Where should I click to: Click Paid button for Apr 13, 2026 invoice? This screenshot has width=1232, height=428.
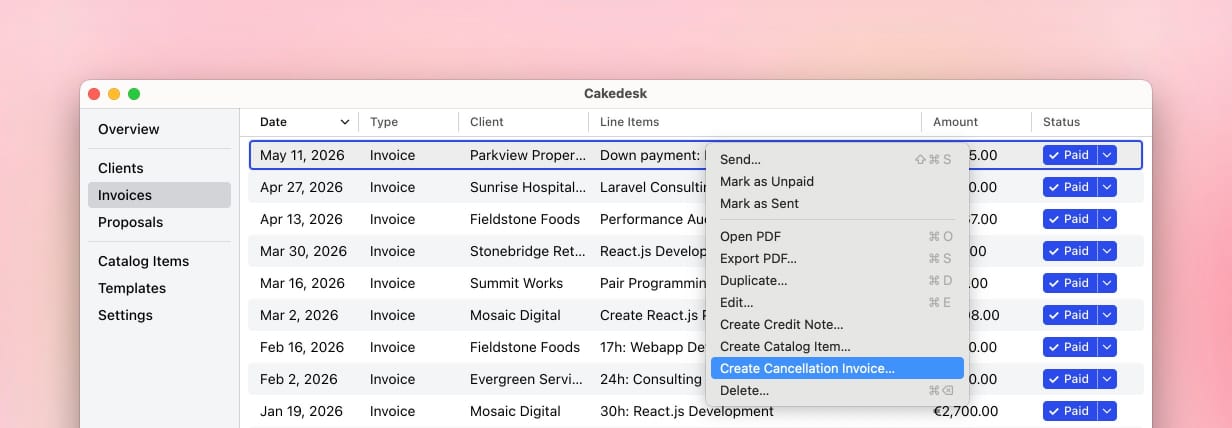click(1069, 219)
